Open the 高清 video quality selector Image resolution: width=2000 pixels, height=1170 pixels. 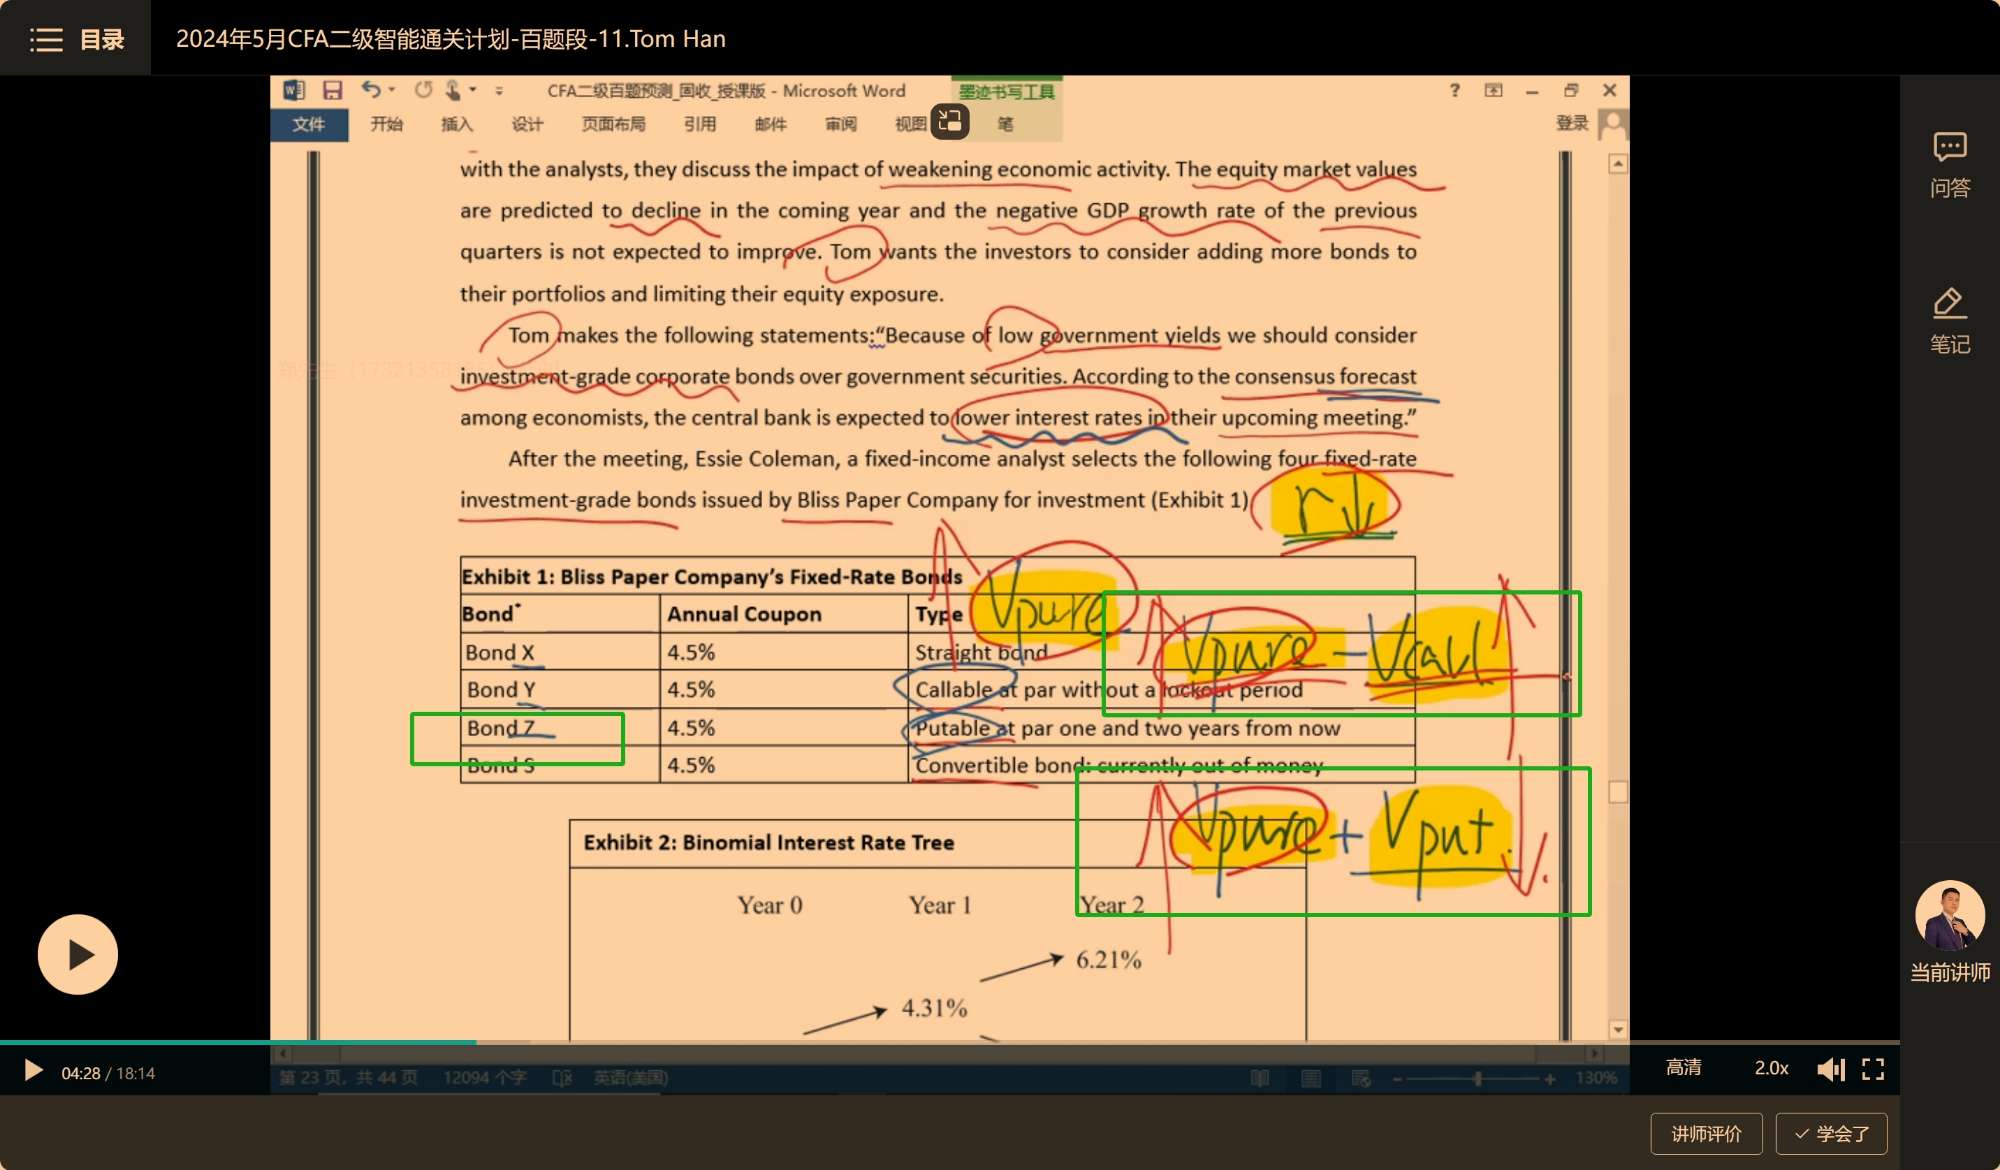coord(1684,1068)
